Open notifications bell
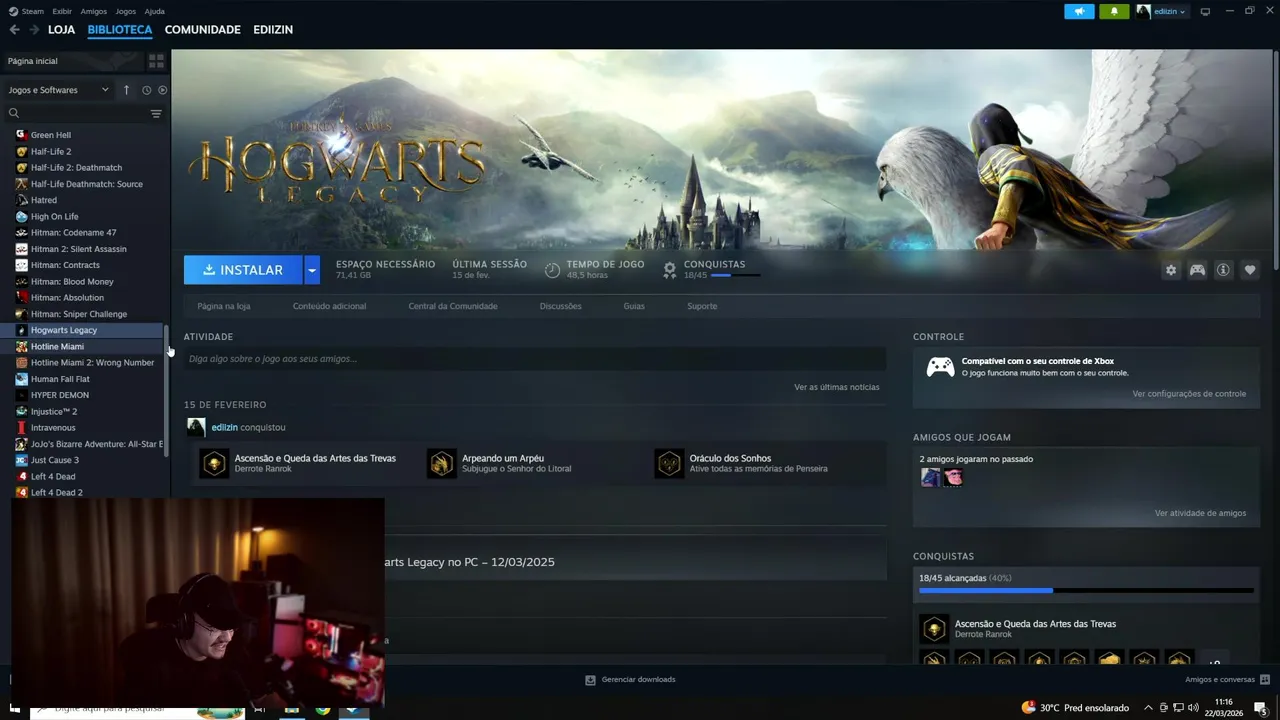Viewport: 1280px width, 720px height. point(1114,11)
